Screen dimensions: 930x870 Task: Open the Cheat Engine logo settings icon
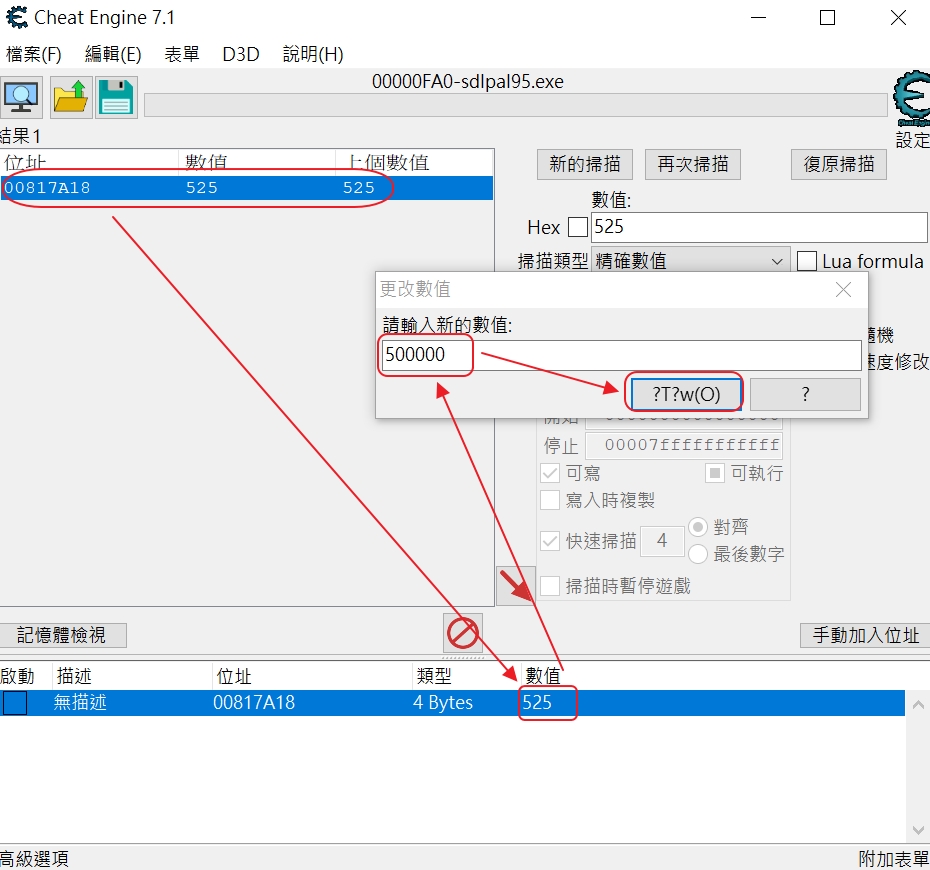click(912, 98)
